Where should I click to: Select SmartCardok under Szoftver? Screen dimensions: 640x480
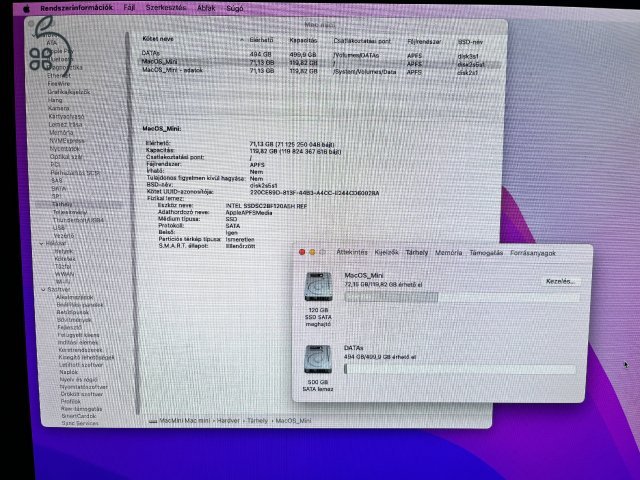point(79,416)
